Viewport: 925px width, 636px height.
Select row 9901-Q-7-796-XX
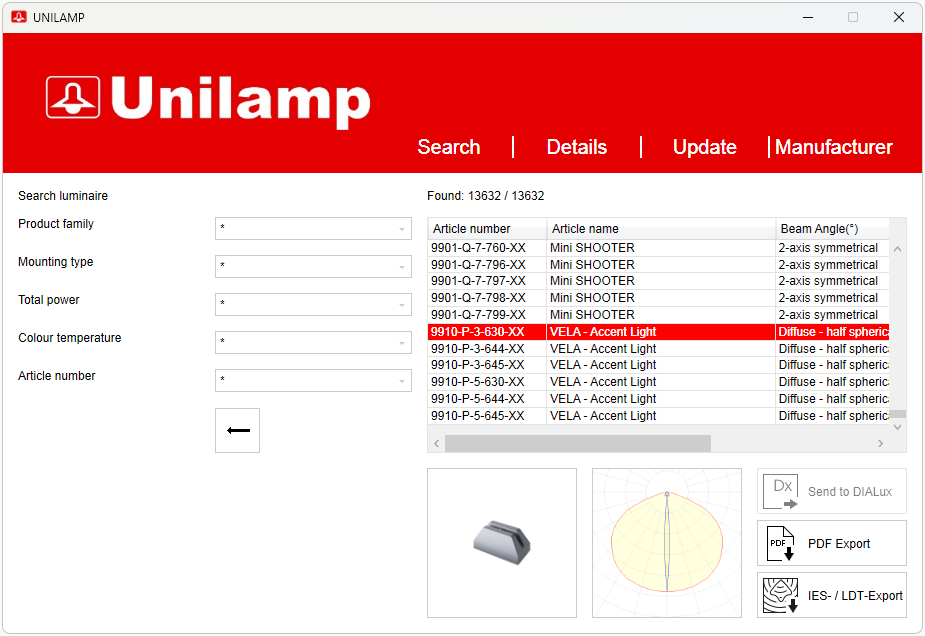(658, 265)
